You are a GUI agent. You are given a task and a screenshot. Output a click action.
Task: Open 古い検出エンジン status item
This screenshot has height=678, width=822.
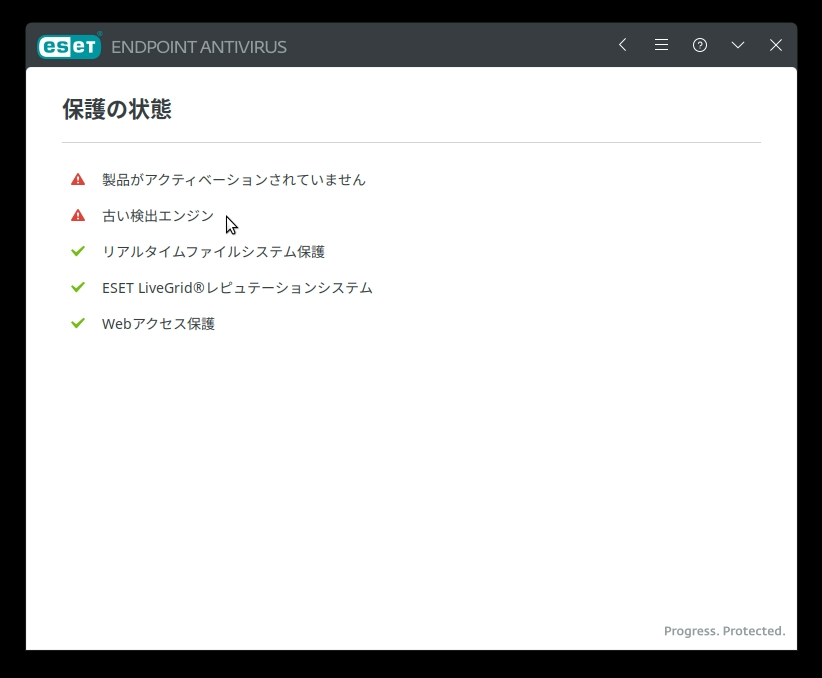click(x=158, y=216)
